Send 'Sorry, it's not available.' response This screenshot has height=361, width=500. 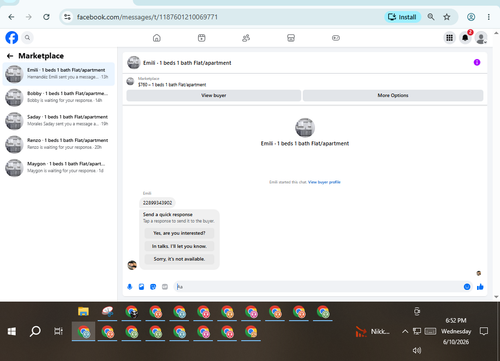[179, 259]
